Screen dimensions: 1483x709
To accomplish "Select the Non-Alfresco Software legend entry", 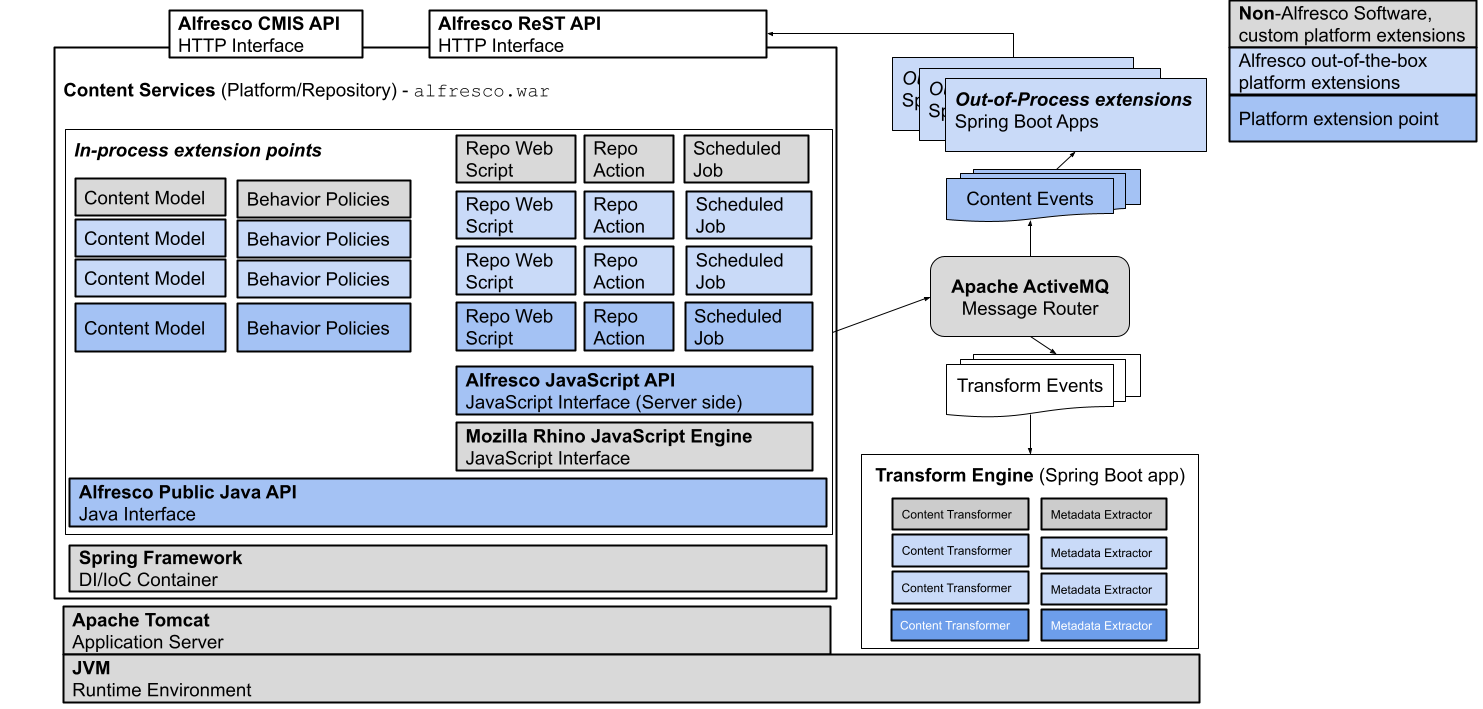I will [x=1352, y=25].
